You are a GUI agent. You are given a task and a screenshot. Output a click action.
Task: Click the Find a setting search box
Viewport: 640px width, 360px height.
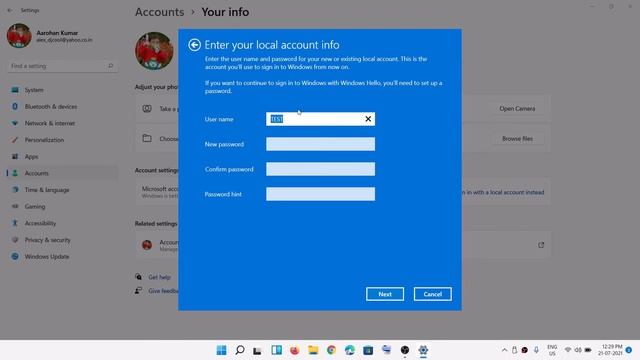(62, 66)
